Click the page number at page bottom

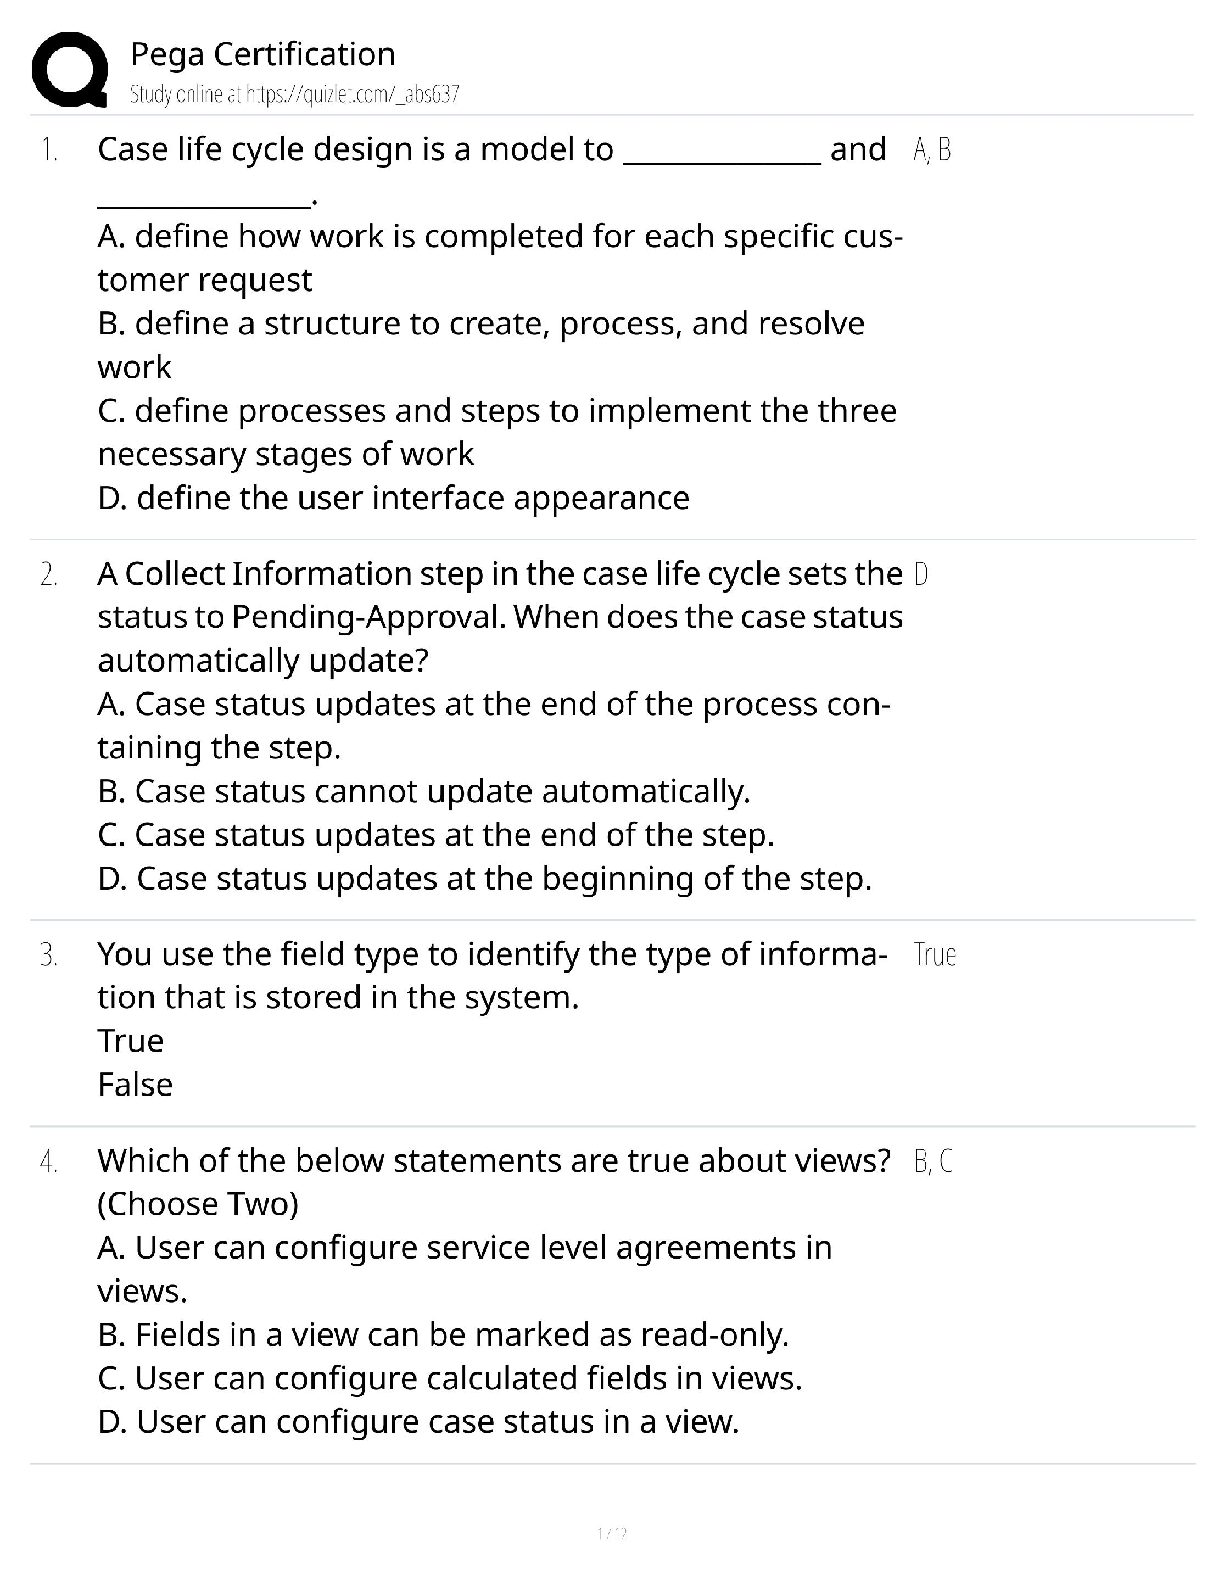611,1533
